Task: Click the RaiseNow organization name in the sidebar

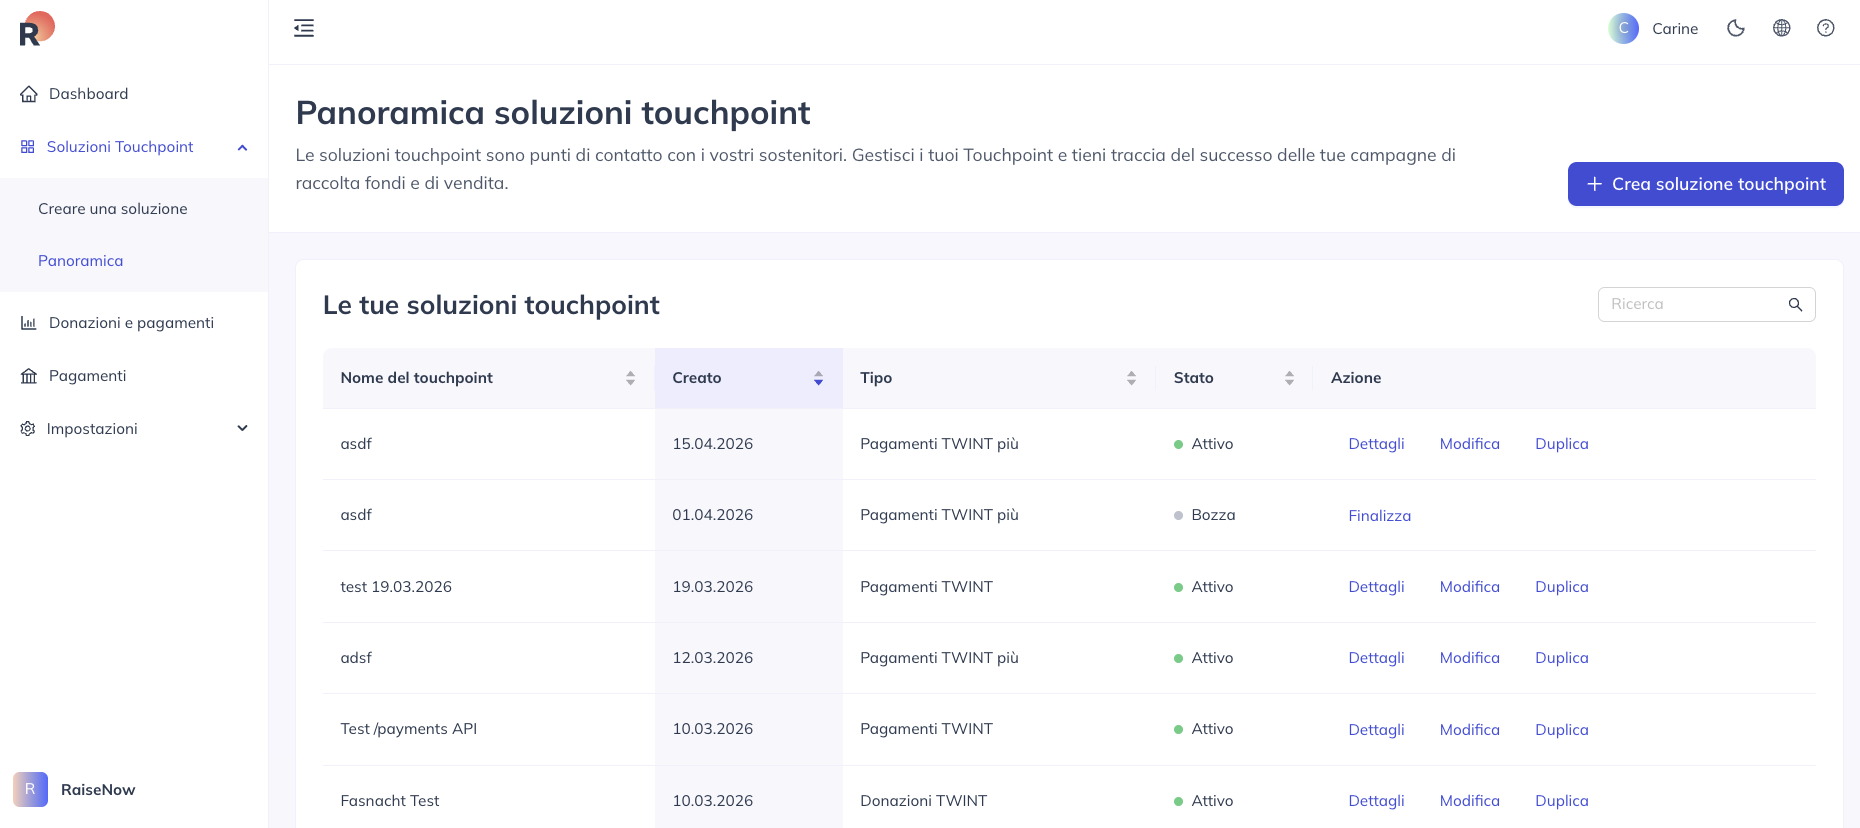Action: 98,790
